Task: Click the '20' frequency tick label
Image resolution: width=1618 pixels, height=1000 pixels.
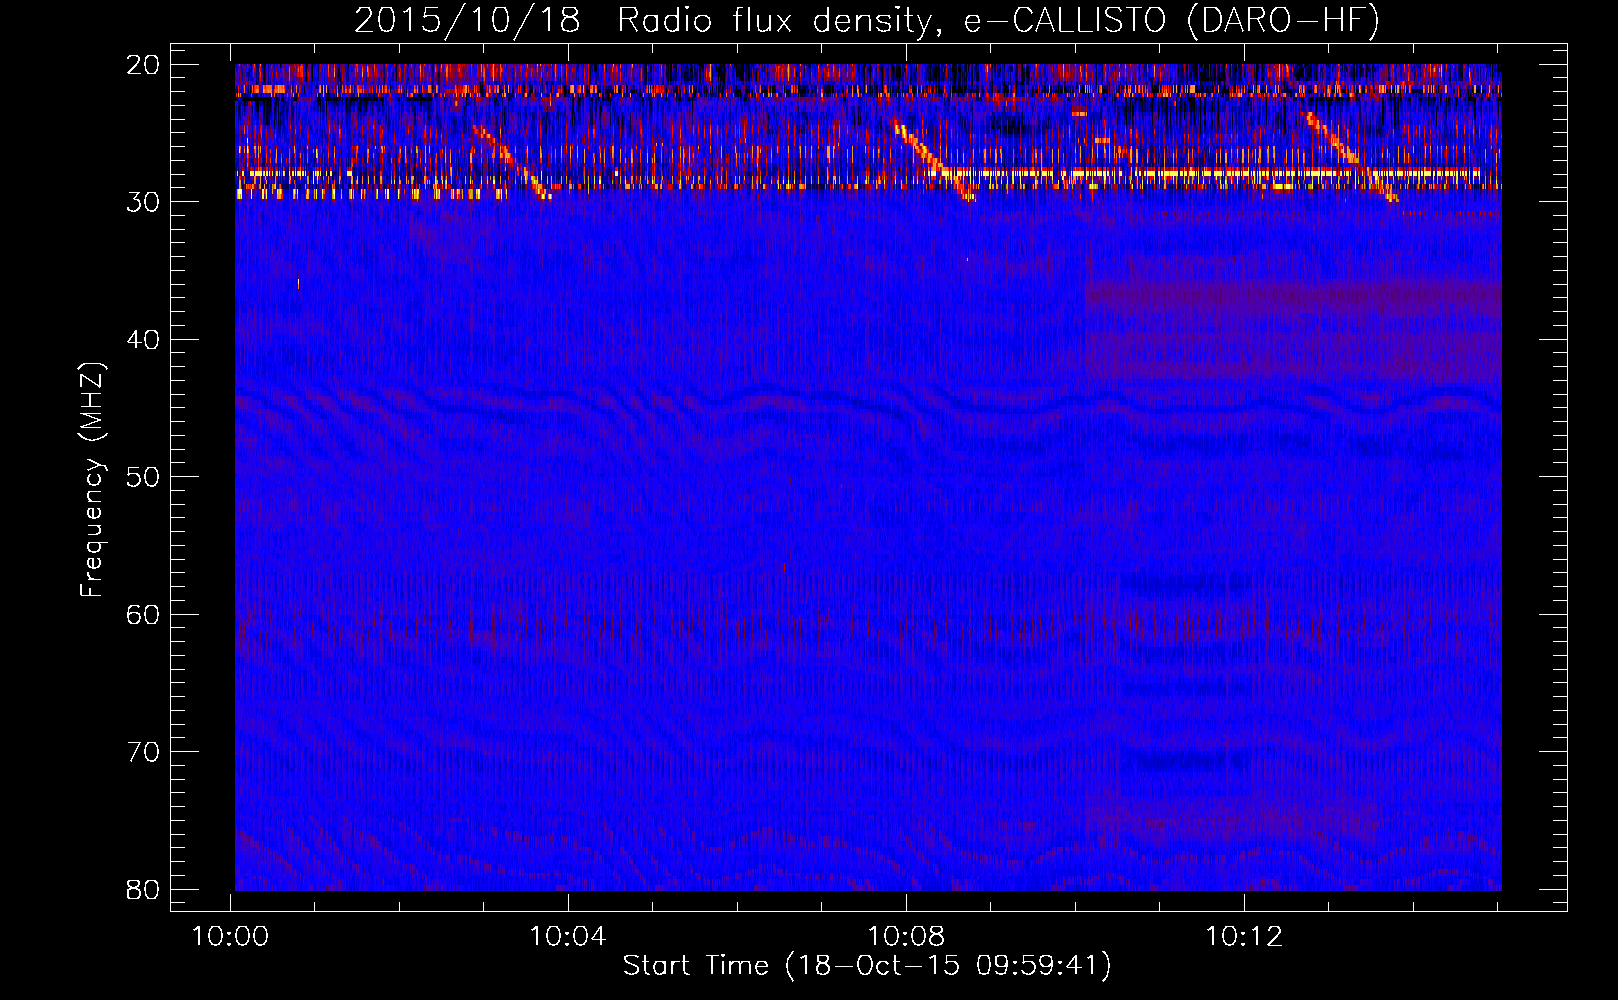Action: (x=143, y=65)
